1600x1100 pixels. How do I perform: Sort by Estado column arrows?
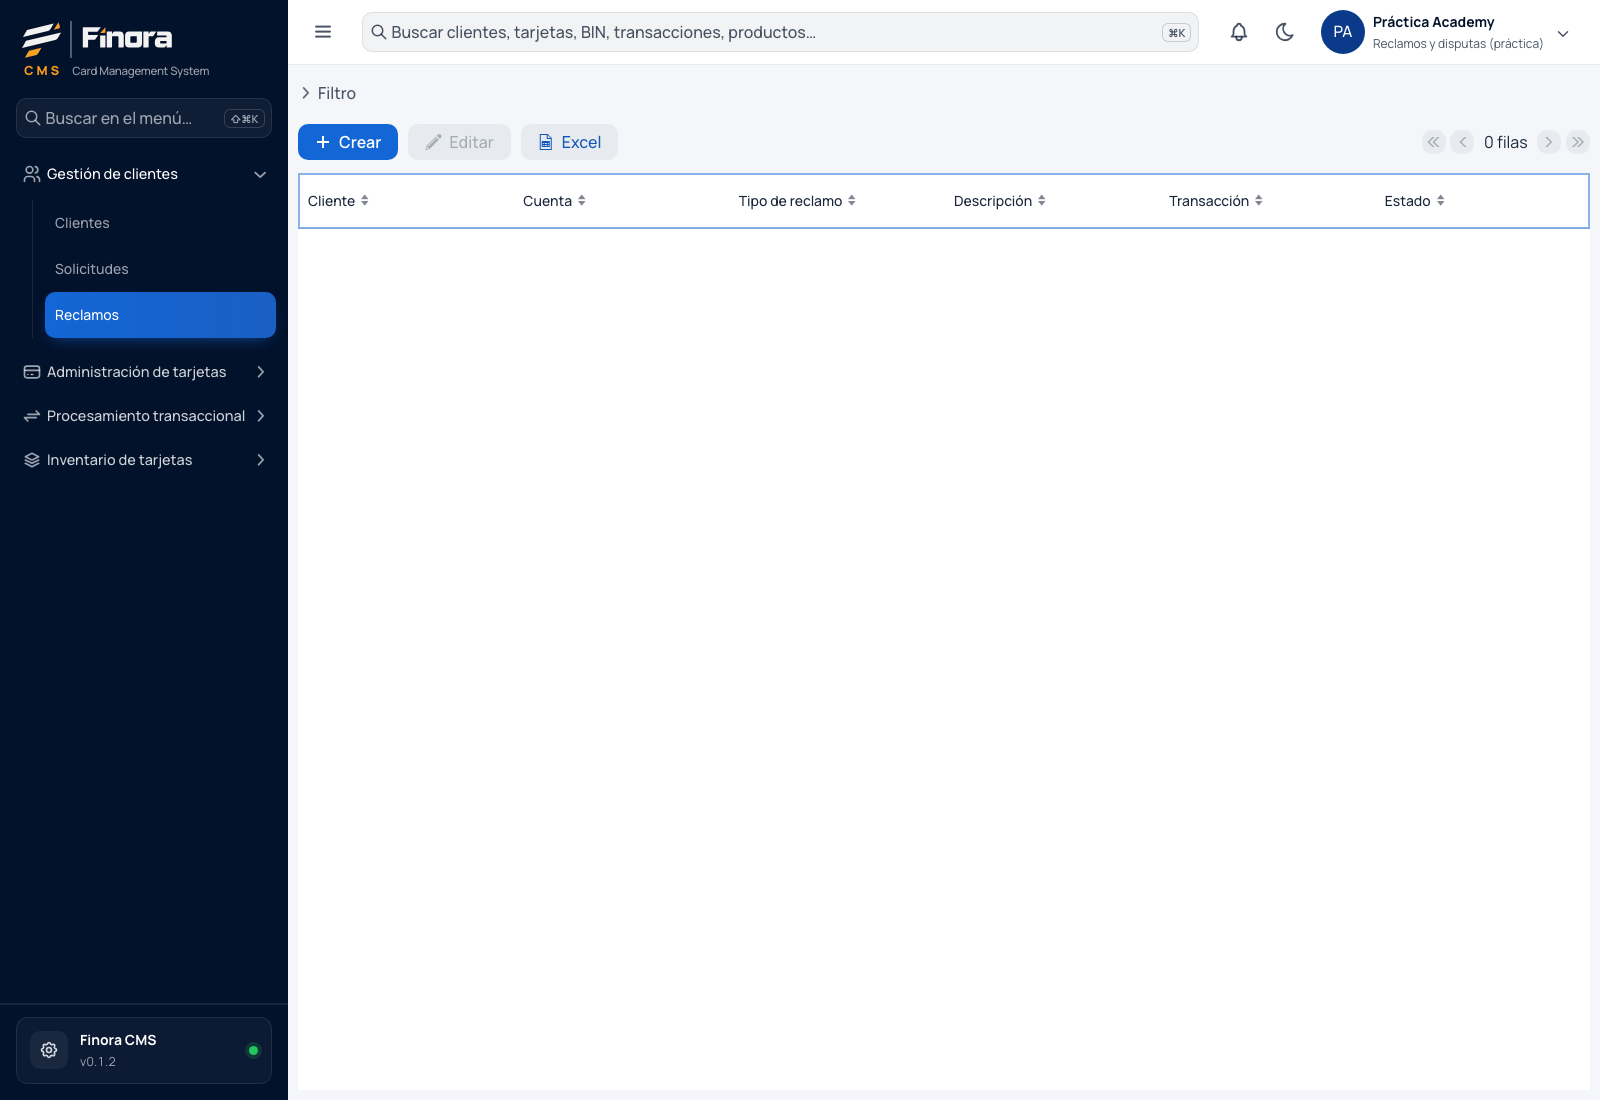point(1441,201)
